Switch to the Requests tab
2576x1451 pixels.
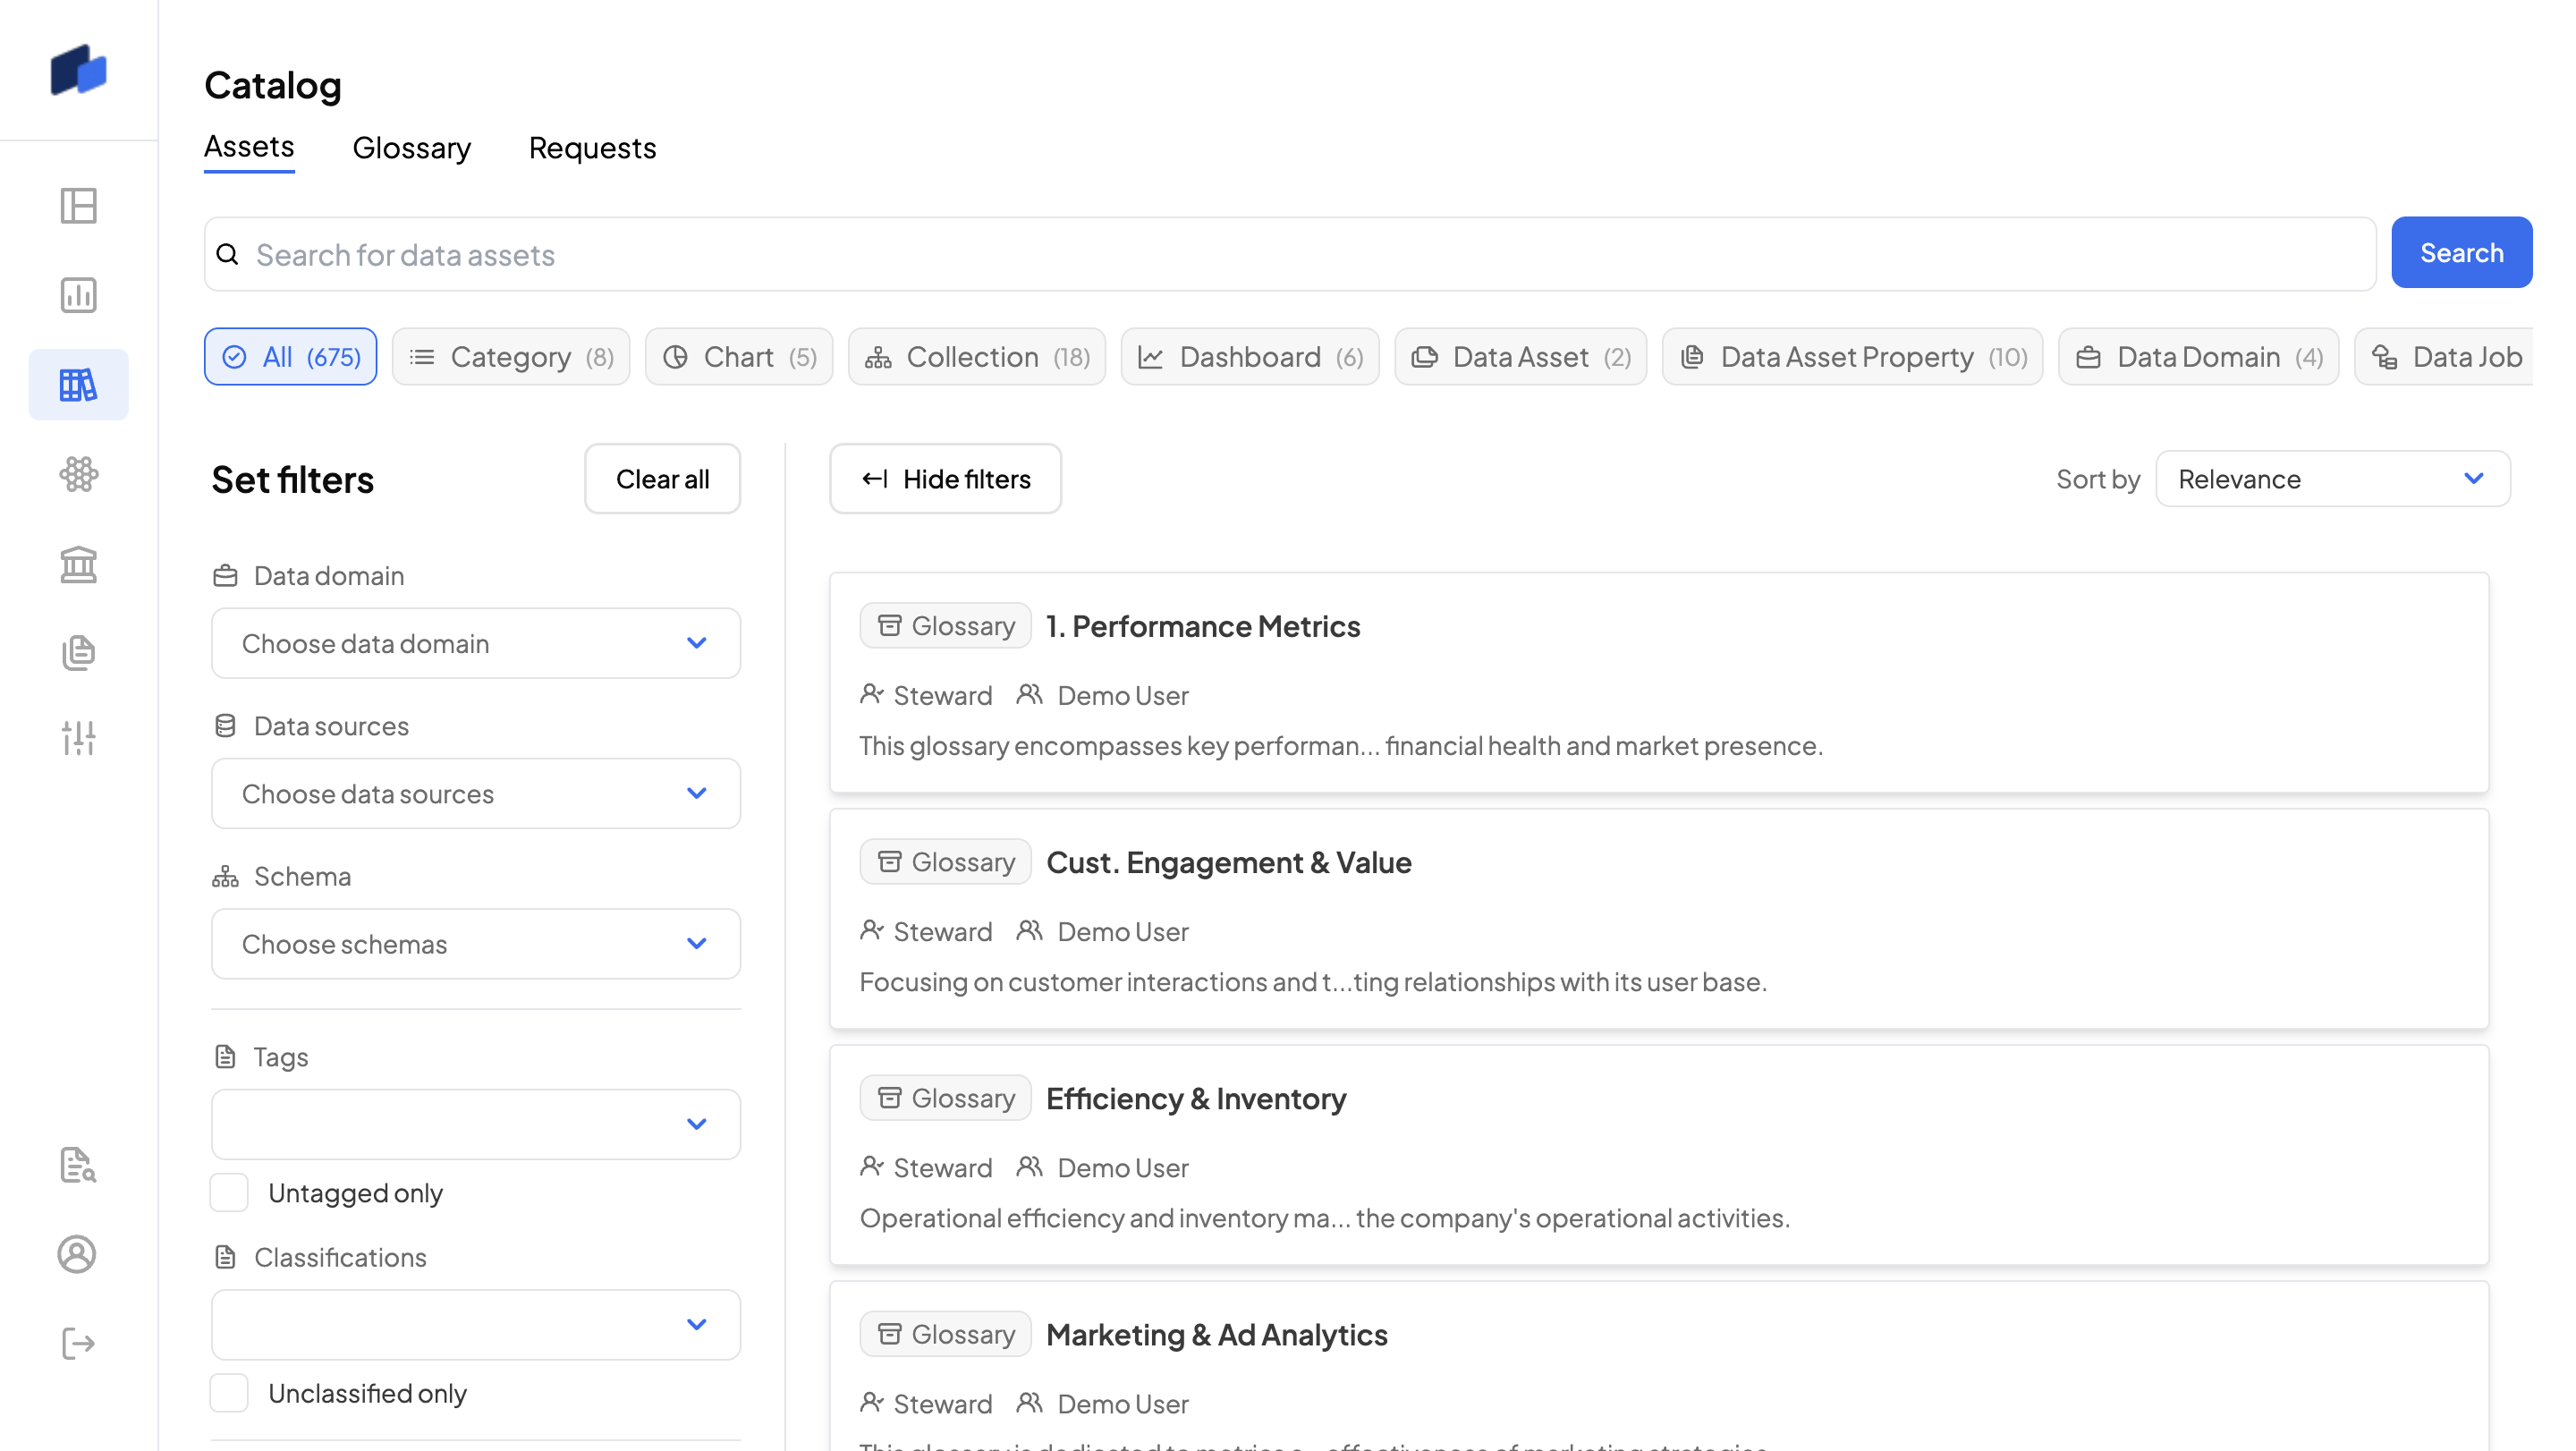coord(592,148)
